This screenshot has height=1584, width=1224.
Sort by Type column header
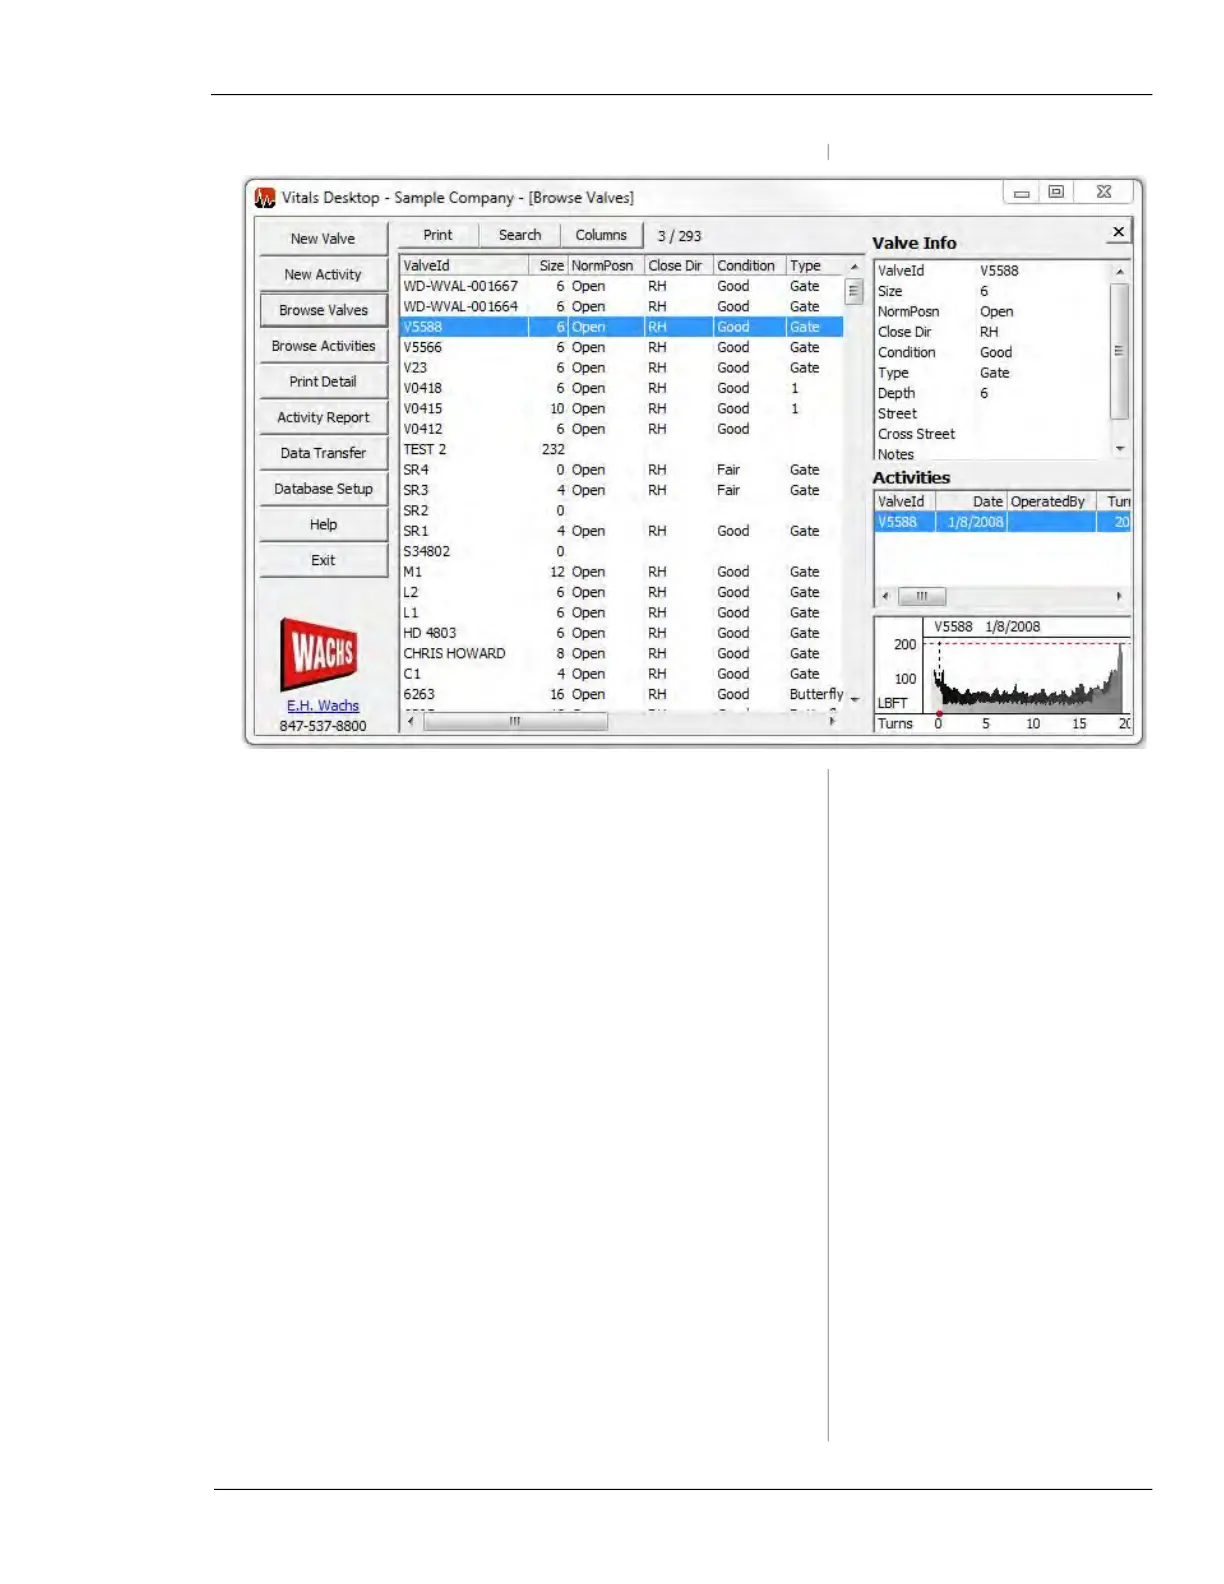click(815, 266)
